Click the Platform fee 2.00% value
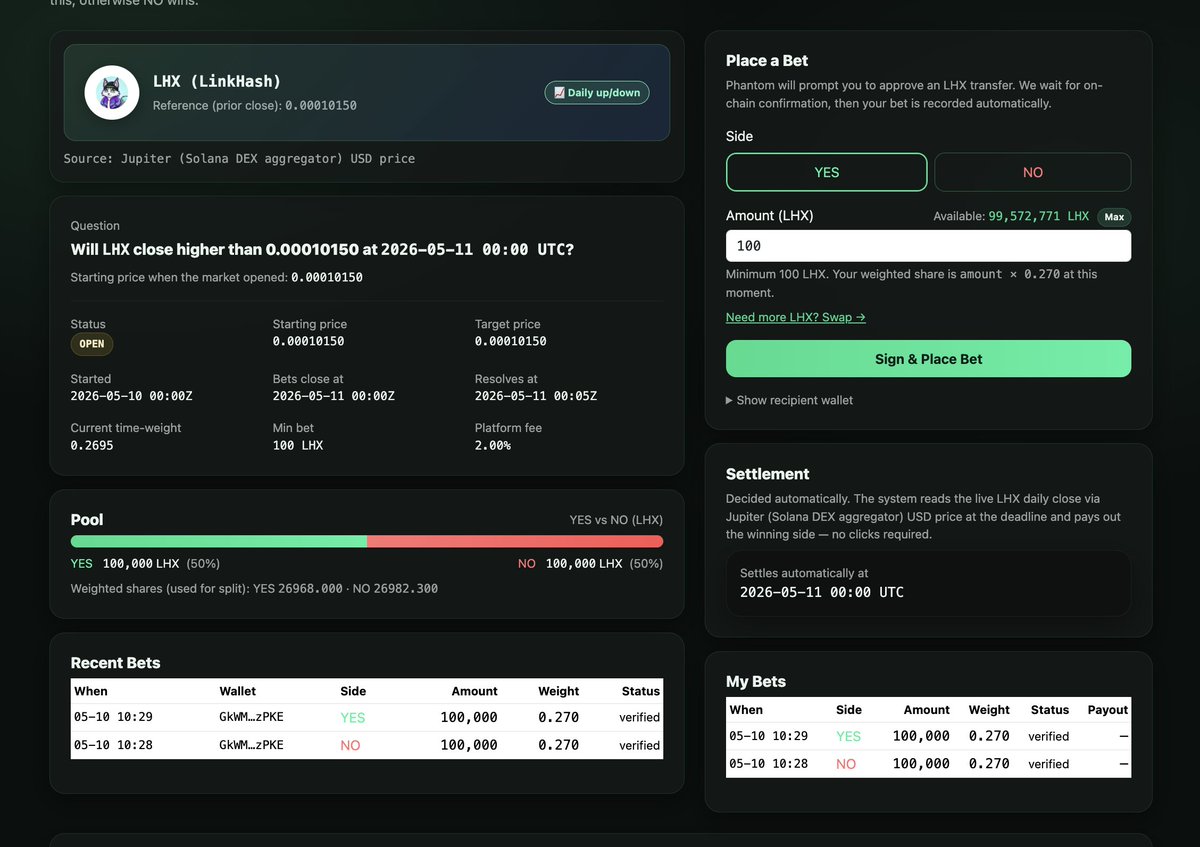1200x847 pixels. tap(493, 445)
